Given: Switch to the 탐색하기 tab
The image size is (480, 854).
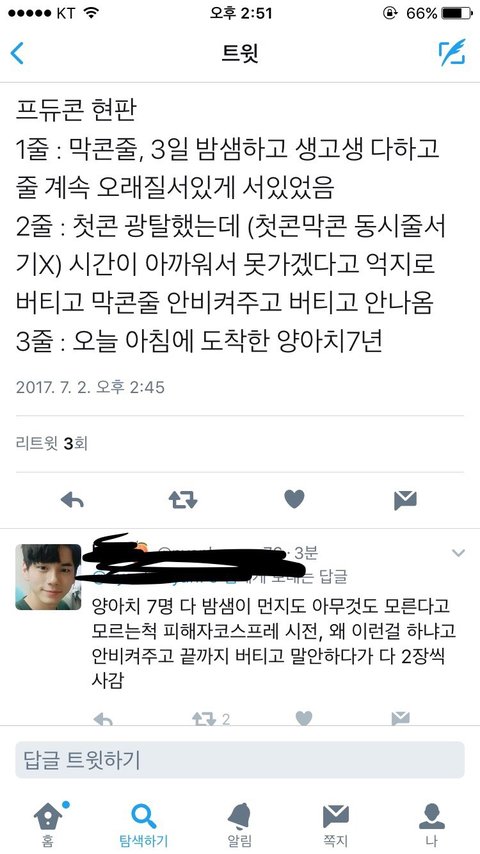Looking at the screenshot, I should 144,823.
